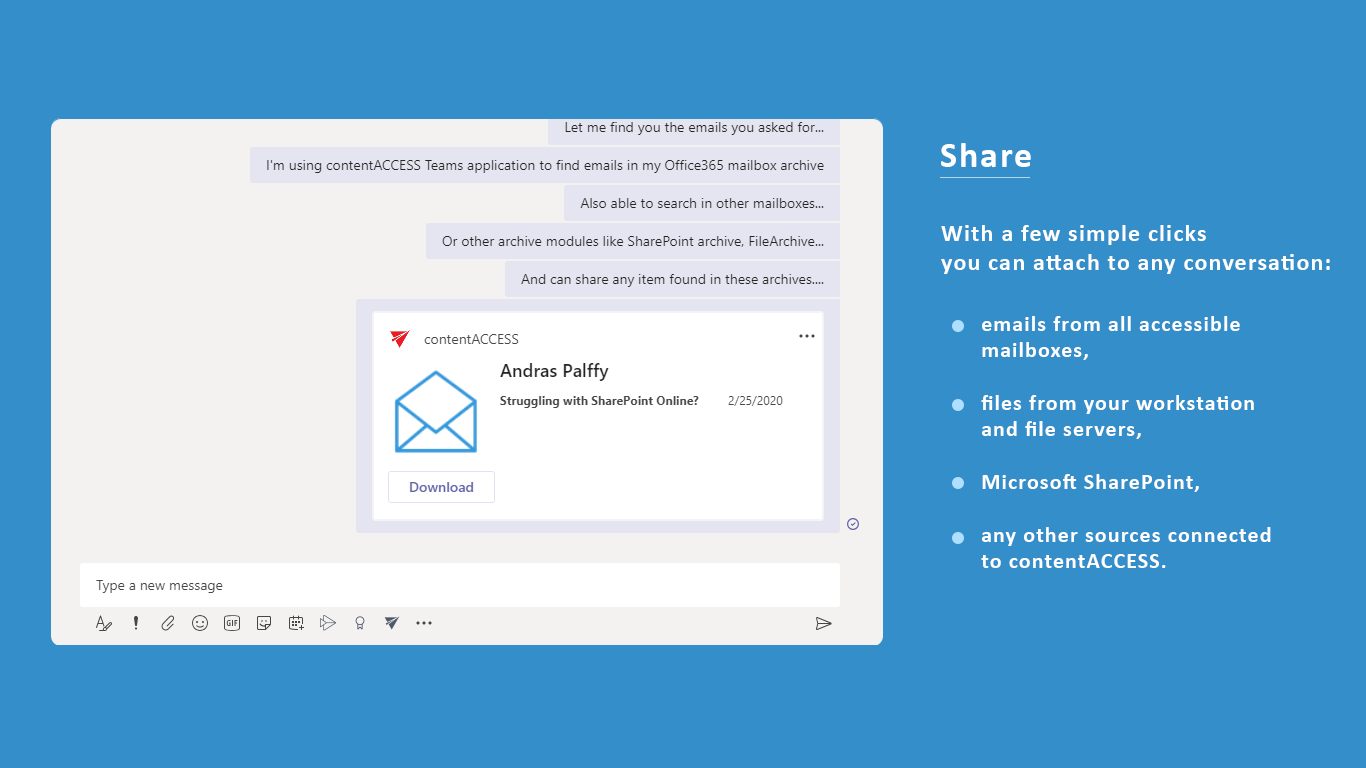
Task: Click the contentACCESS red logo on card
Action: coord(400,339)
